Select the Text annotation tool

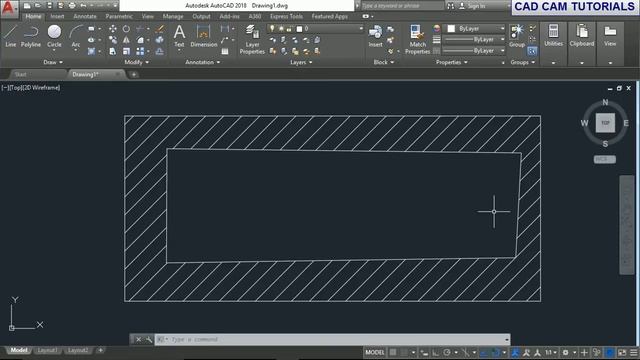179,36
